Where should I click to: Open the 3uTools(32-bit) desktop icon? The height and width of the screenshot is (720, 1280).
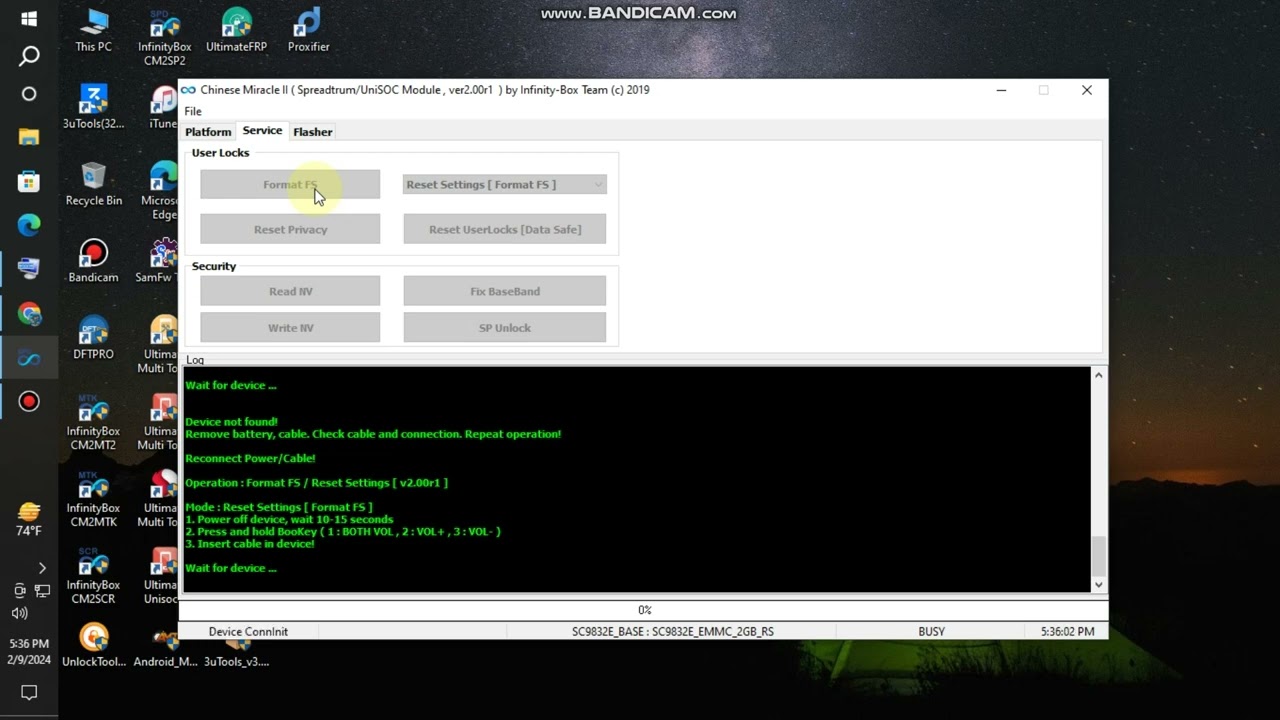click(93, 102)
